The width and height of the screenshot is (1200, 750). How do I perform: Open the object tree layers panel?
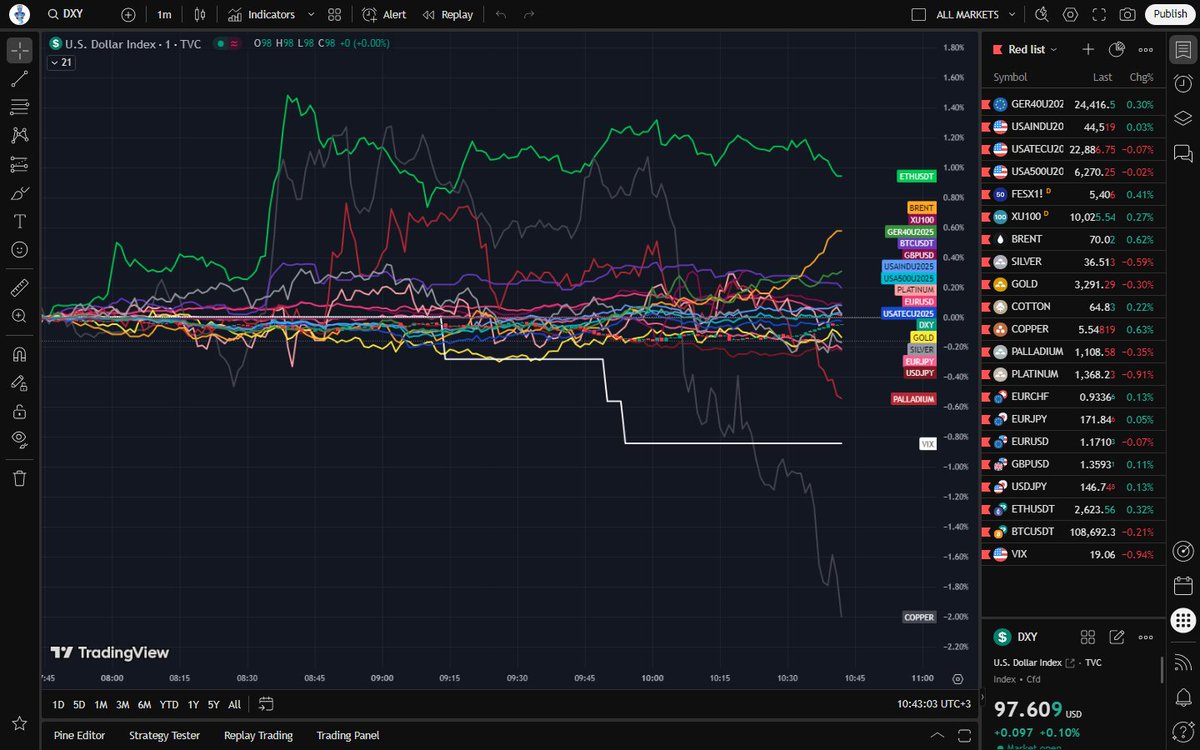(x=1183, y=118)
